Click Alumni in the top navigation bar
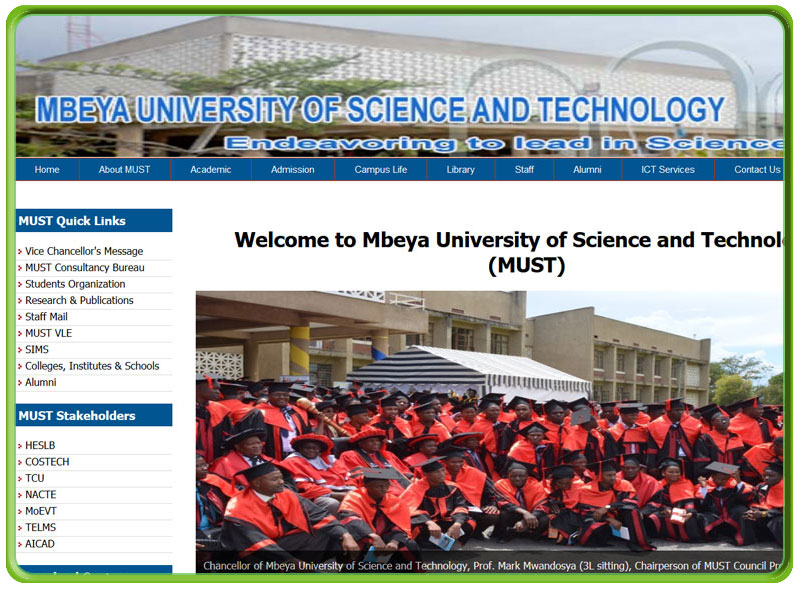The width and height of the screenshot is (800, 600). coord(587,169)
